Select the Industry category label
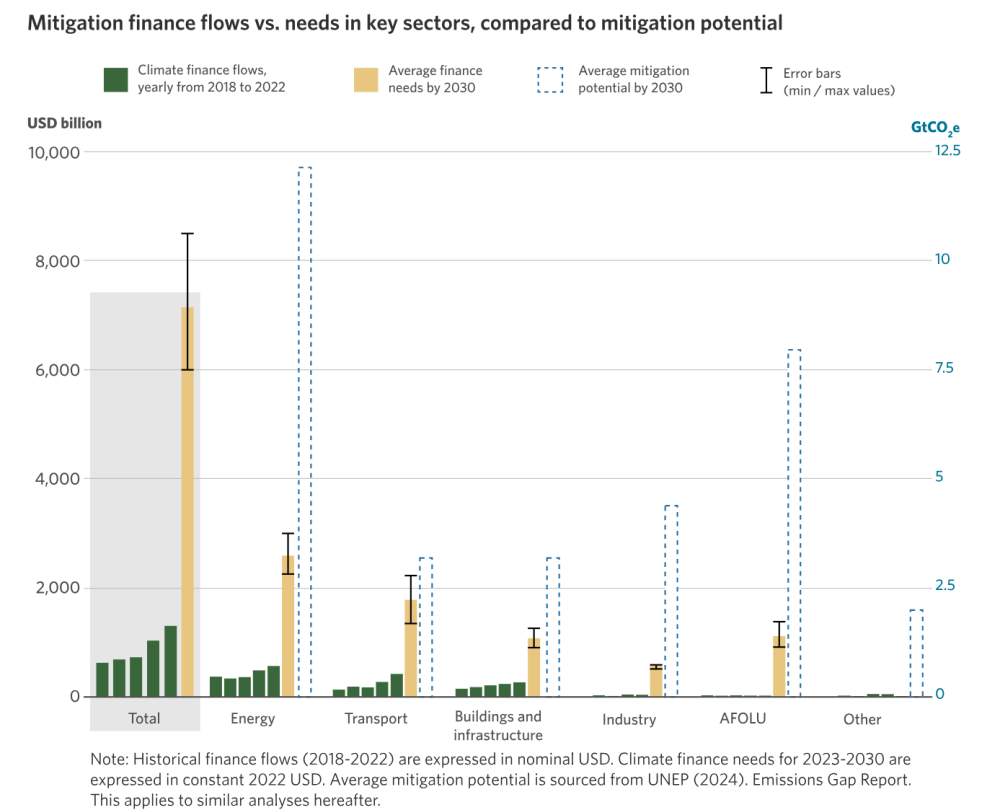The height and width of the screenshot is (810, 1000). pos(629,719)
